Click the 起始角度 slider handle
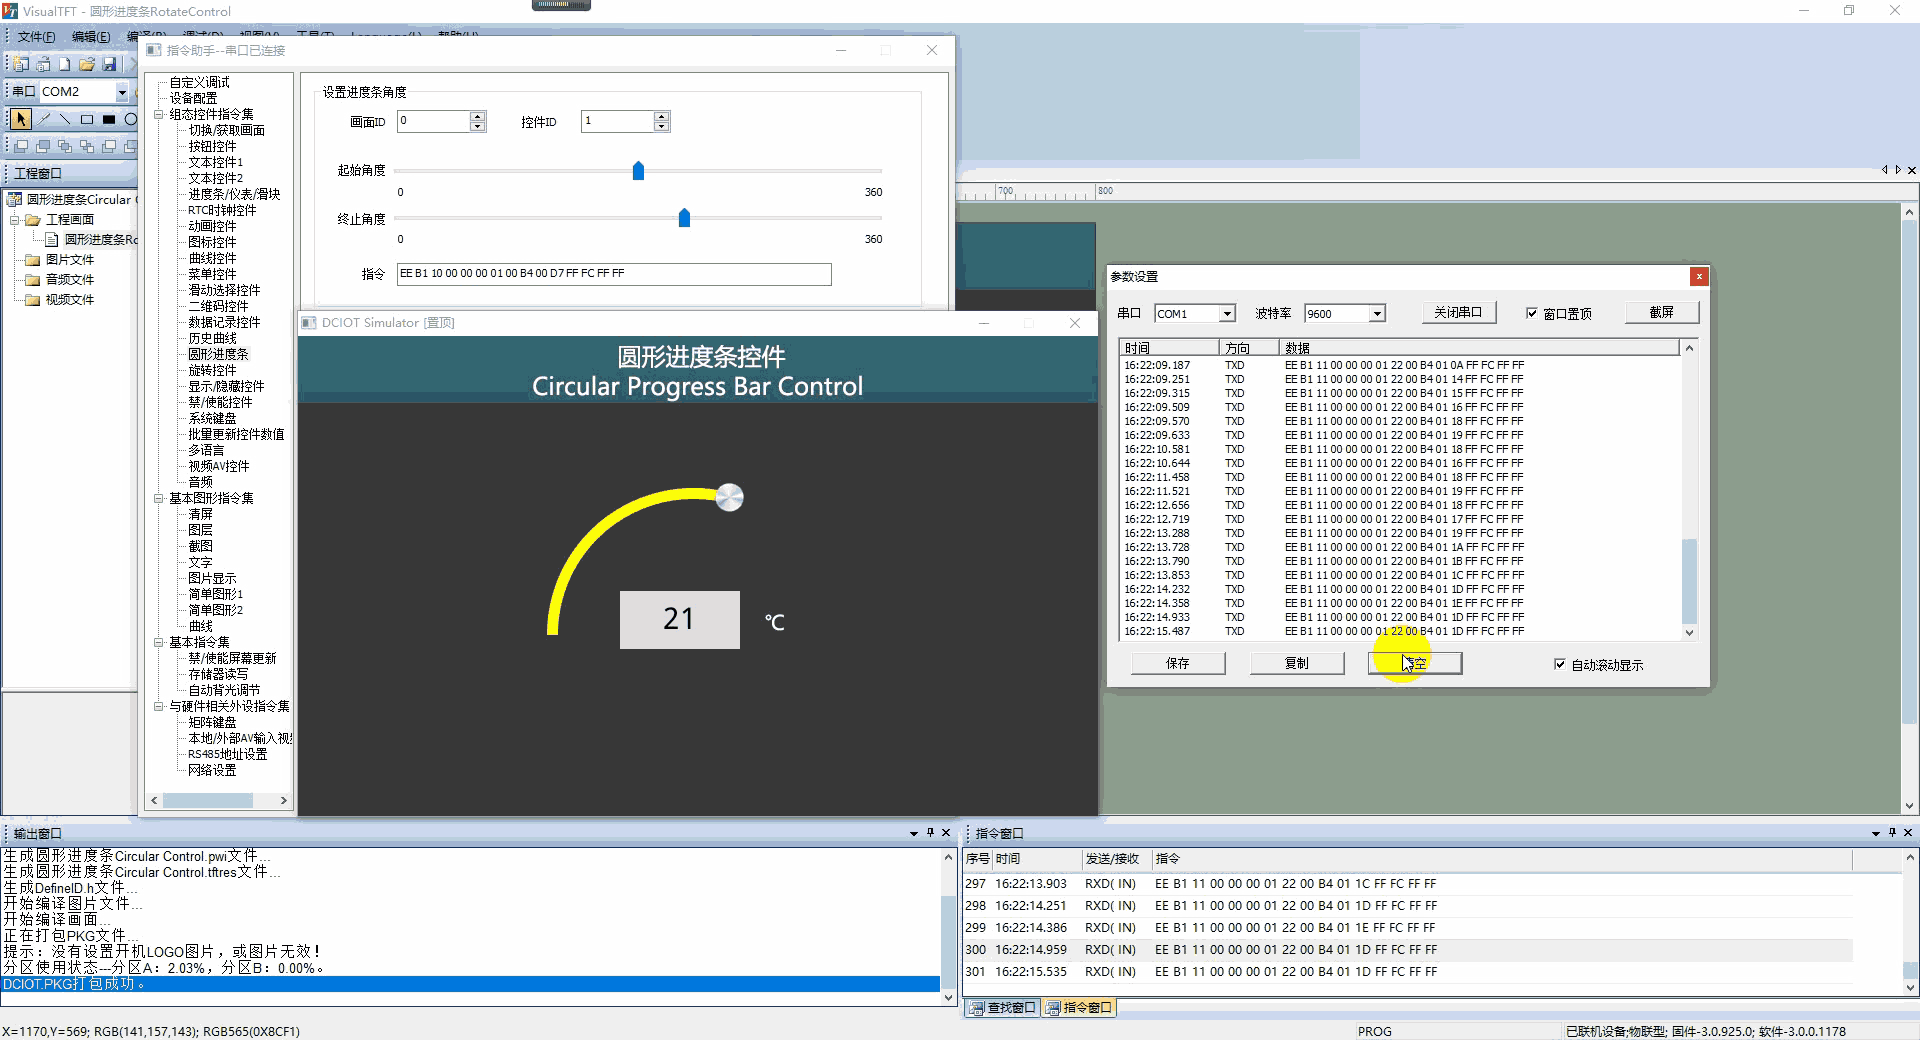The image size is (1920, 1040). pyautogui.click(x=638, y=171)
